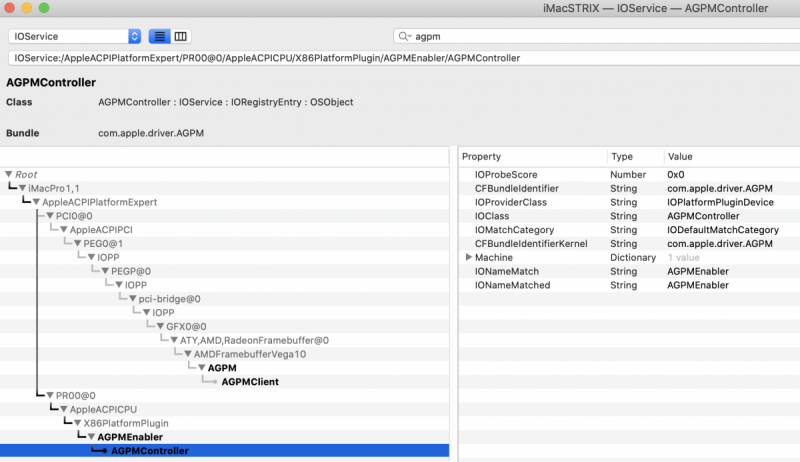Select the IONameMatched property row

pos(629,285)
